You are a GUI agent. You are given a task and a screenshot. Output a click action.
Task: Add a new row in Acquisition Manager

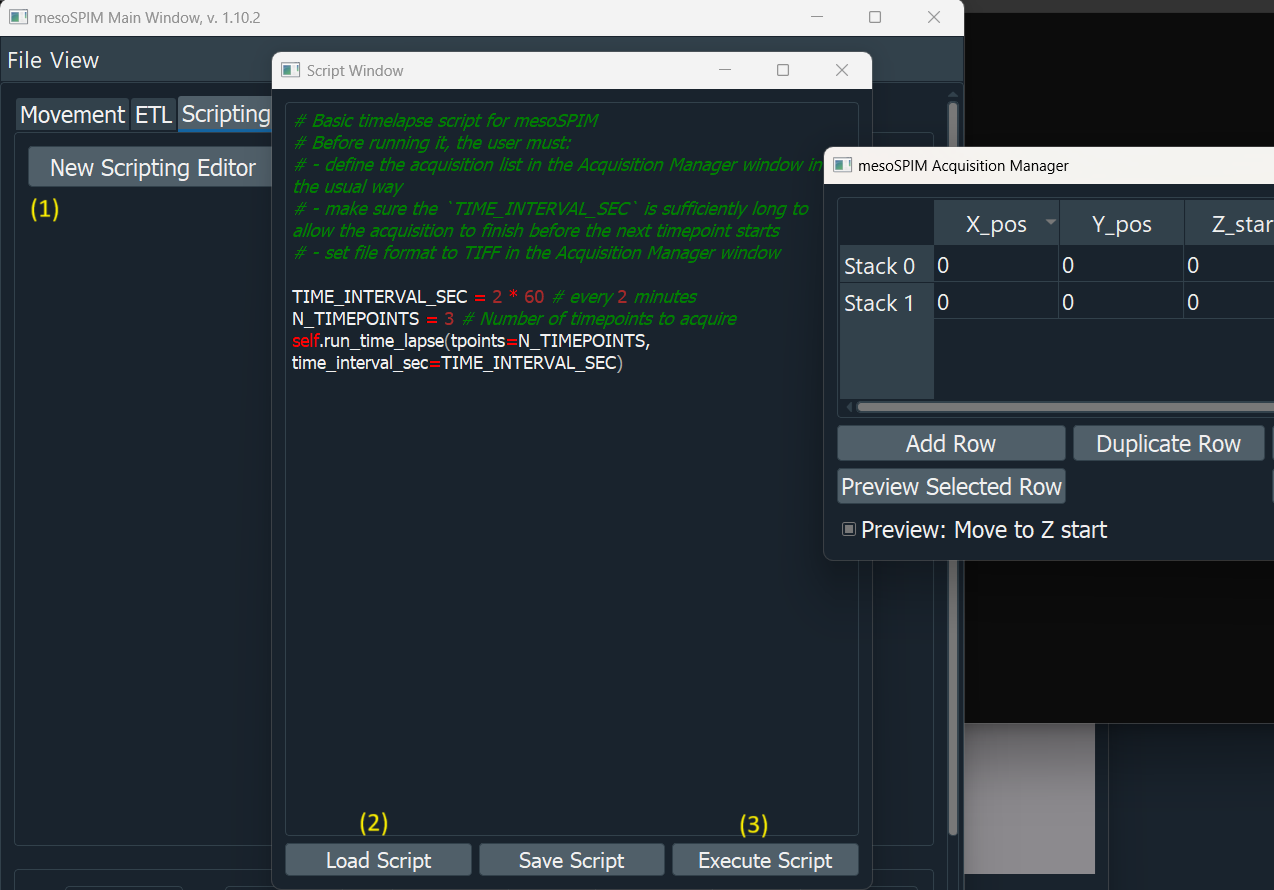click(950, 444)
